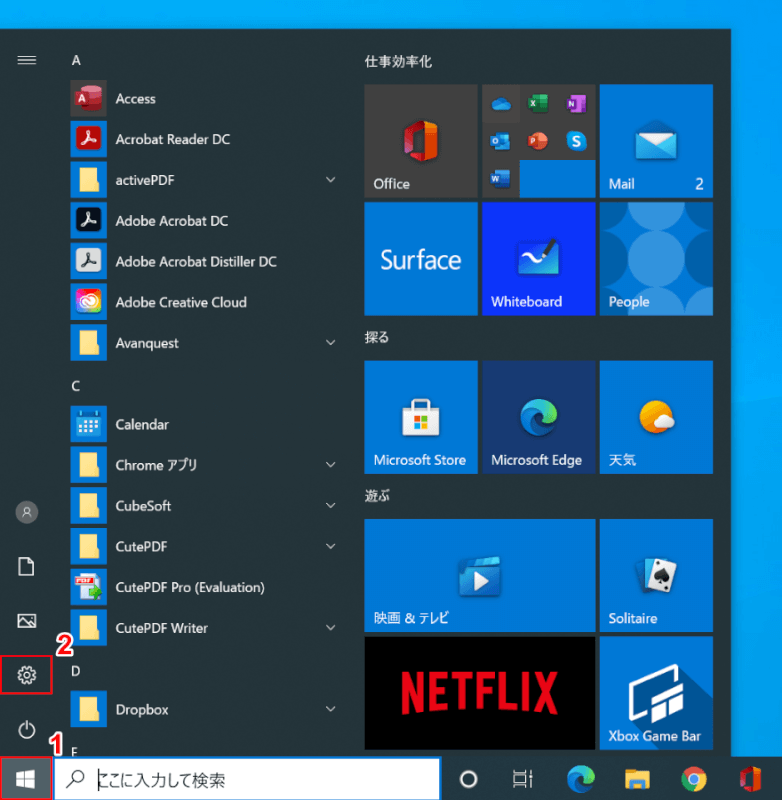The height and width of the screenshot is (800, 782).
Task: Click the 探る group heading
Action: pos(376,337)
